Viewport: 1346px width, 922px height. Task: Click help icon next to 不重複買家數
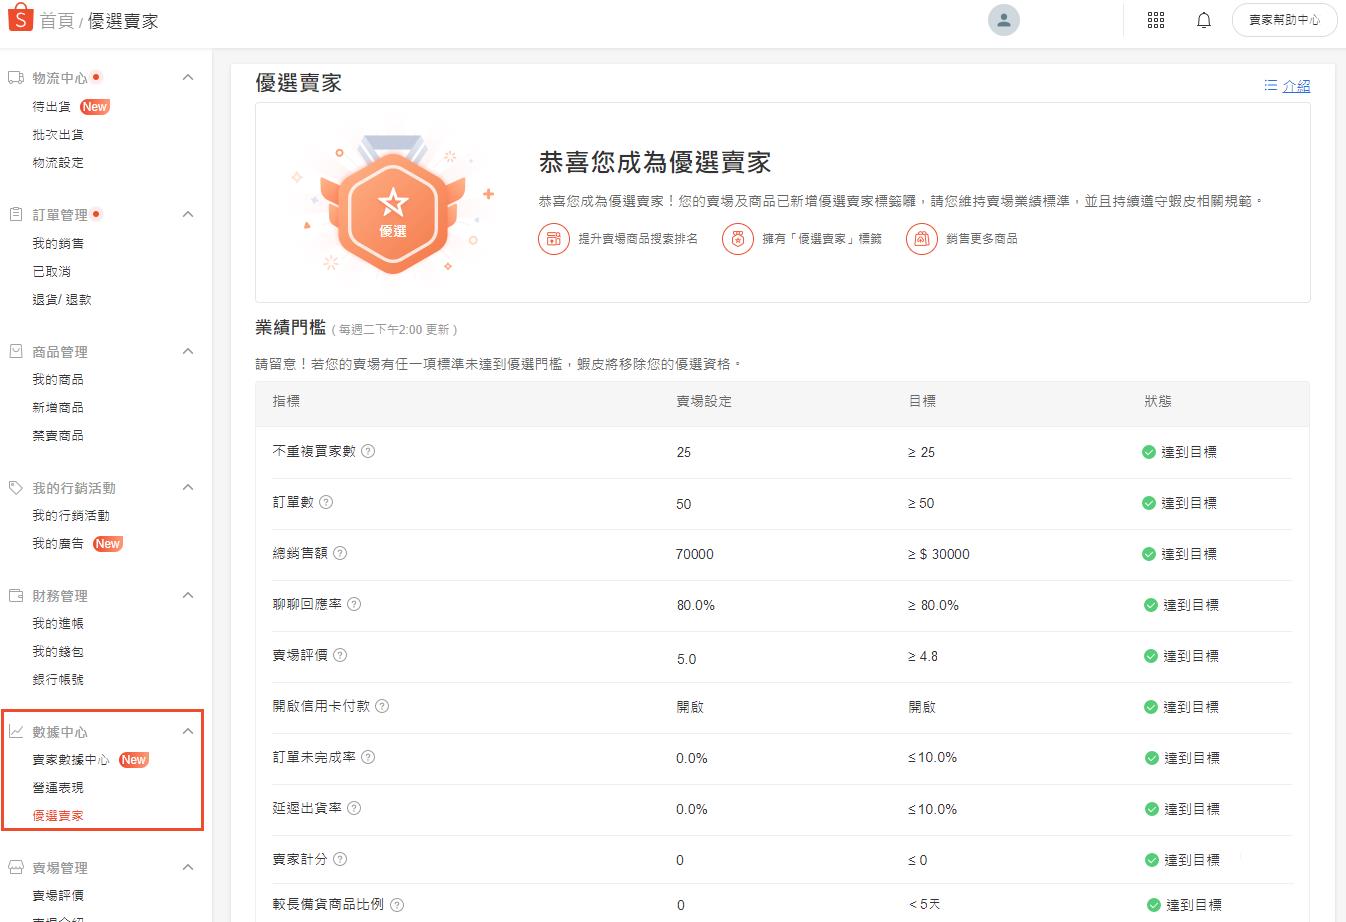(368, 451)
